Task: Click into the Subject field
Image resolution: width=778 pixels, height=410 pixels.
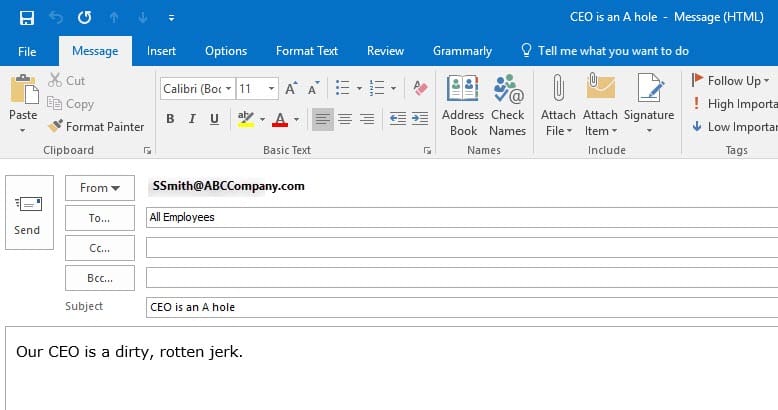Action: coord(460,307)
